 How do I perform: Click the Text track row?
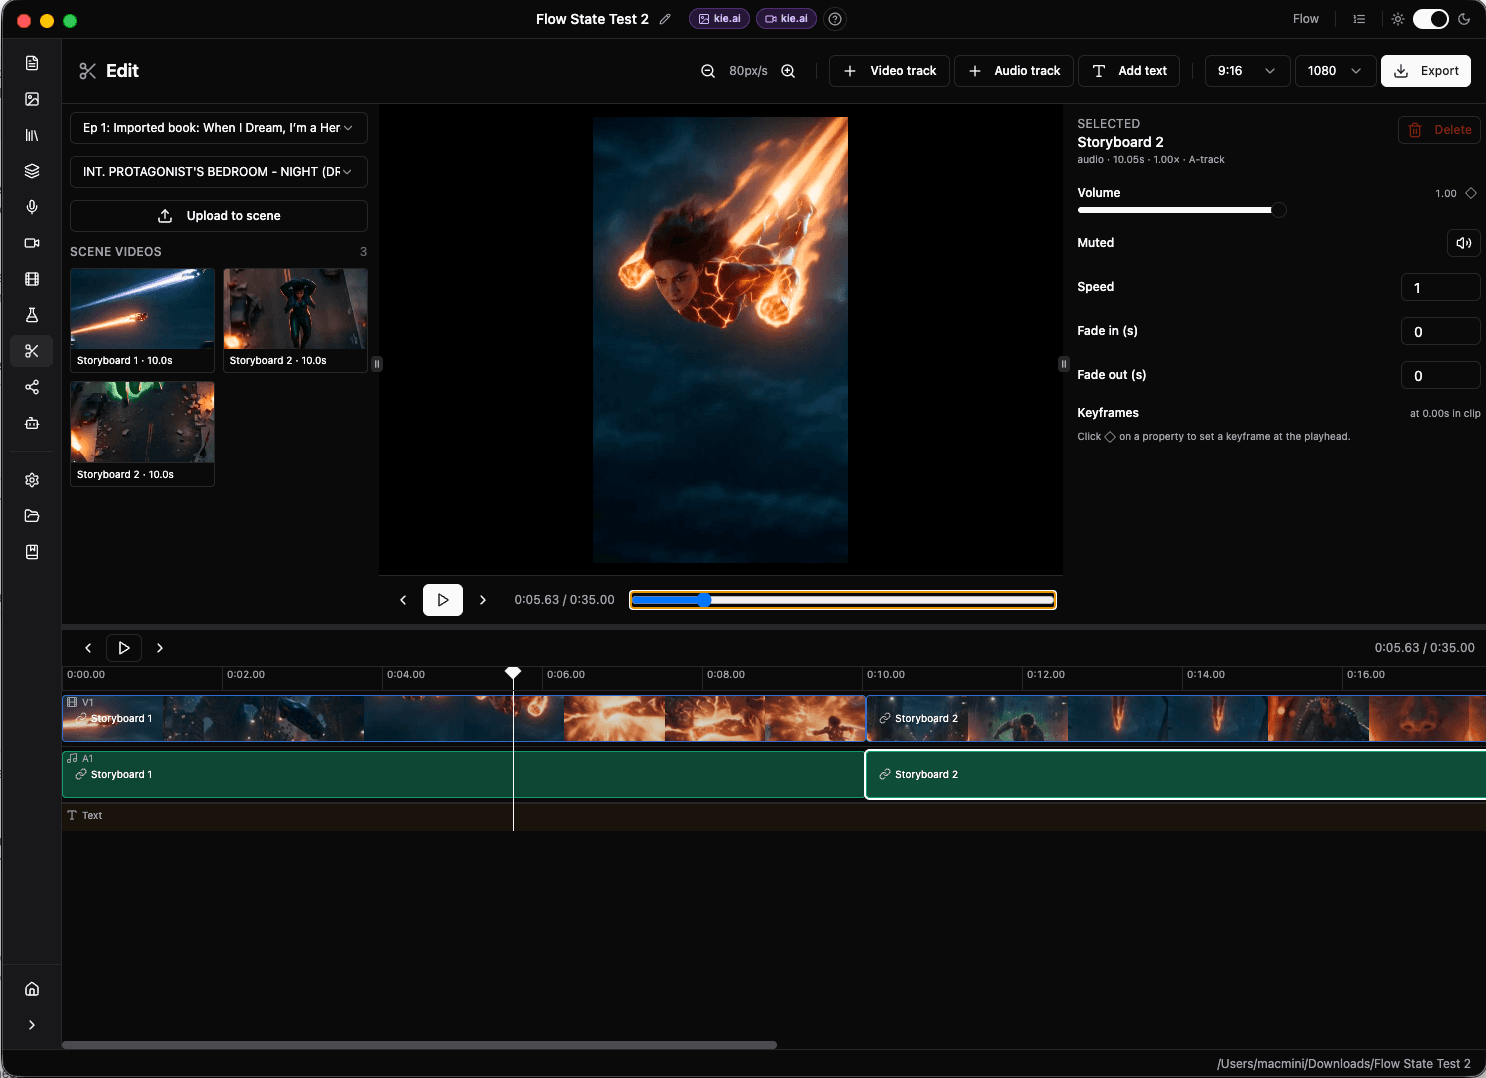774,816
